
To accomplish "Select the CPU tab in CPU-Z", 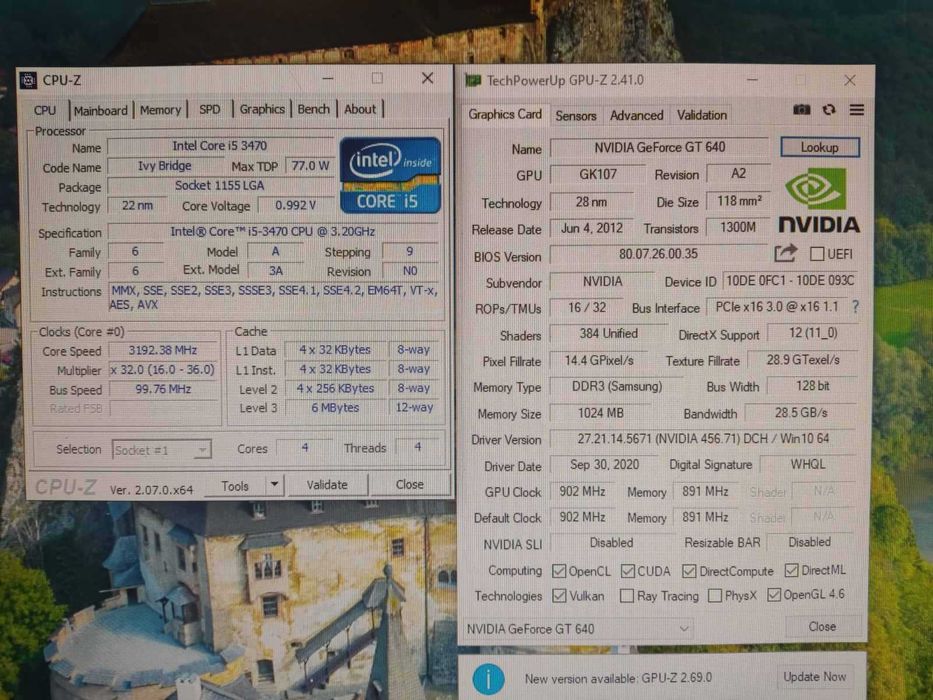I will point(45,110).
